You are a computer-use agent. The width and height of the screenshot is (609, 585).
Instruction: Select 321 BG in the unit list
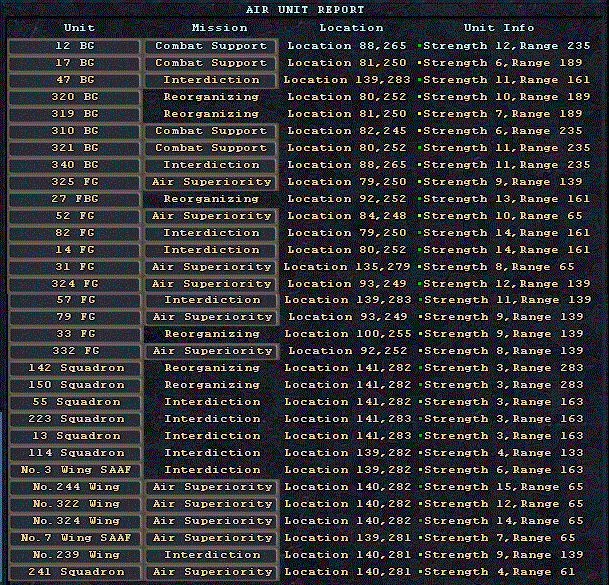pyautogui.click(x=74, y=148)
